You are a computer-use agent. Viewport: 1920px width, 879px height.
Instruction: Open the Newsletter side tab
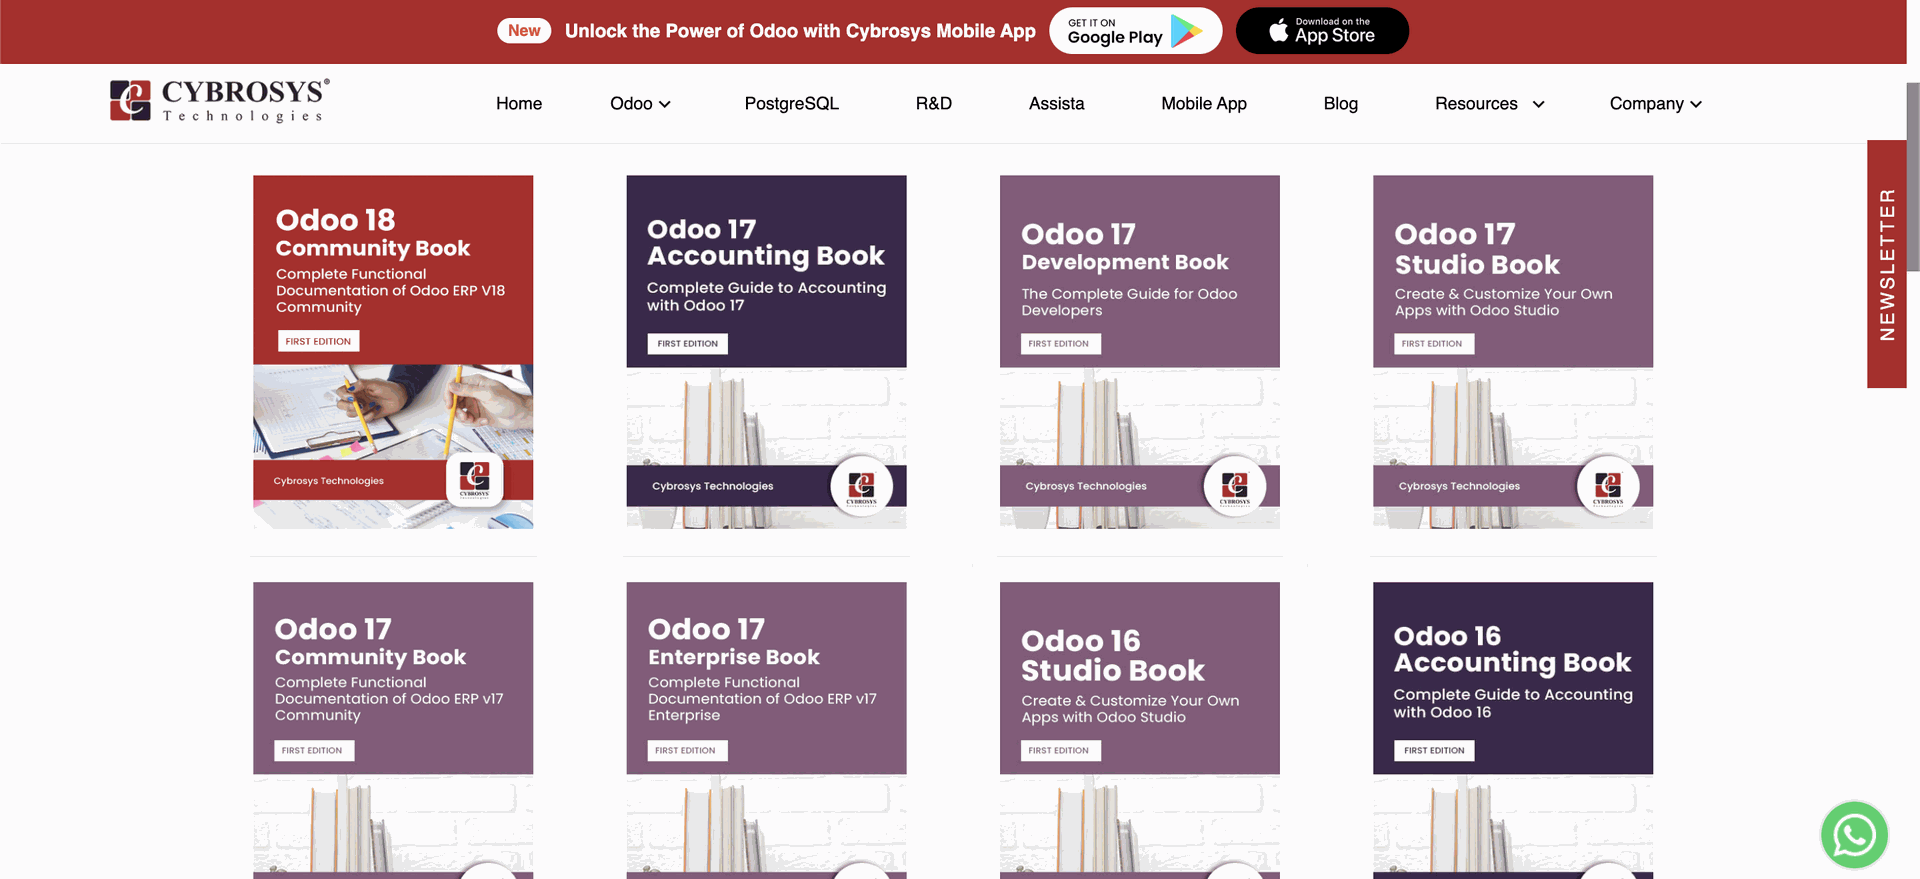pyautogui.click(x=1887, y=264)
